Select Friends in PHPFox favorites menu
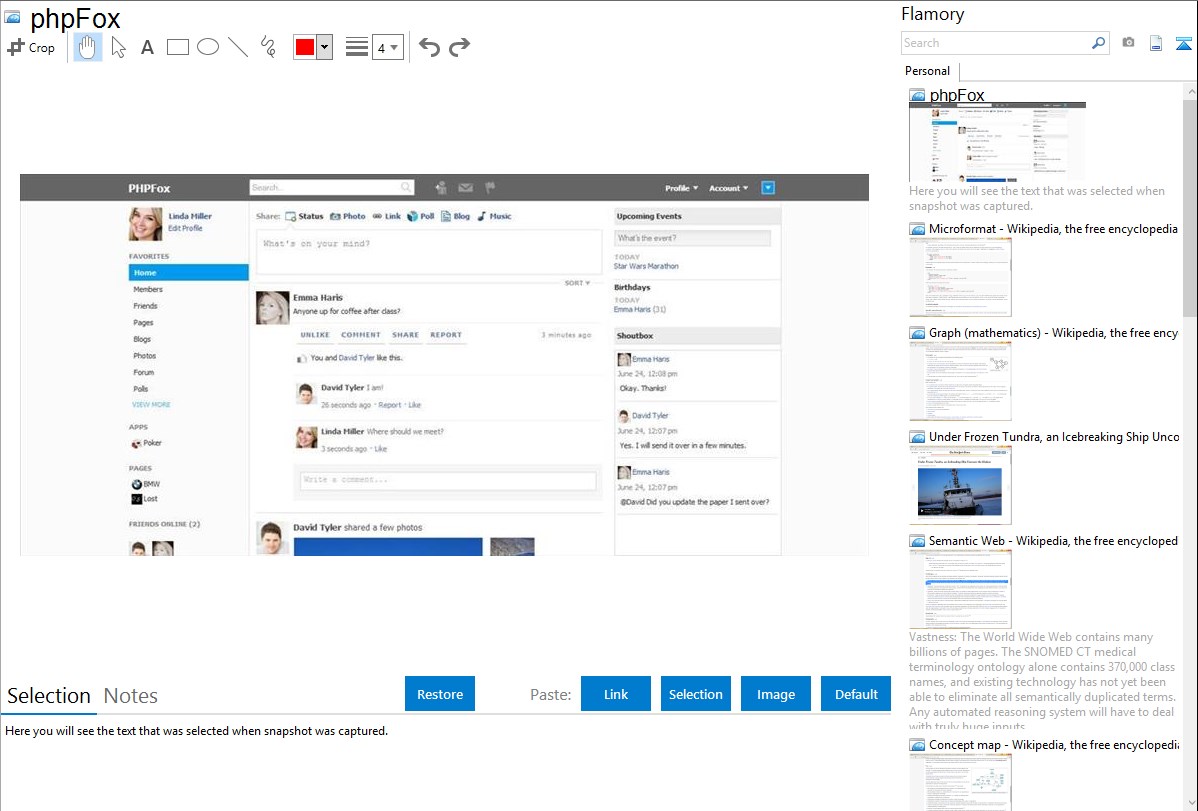This screenshot has width=1198, height=811. pos(145,306)
